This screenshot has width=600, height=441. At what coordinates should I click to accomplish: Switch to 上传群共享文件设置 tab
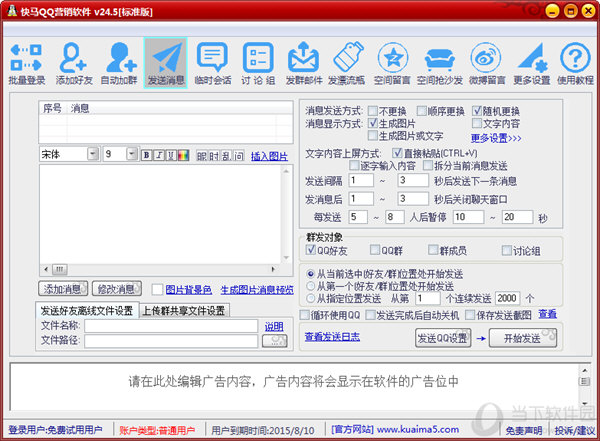coord(184,310)
